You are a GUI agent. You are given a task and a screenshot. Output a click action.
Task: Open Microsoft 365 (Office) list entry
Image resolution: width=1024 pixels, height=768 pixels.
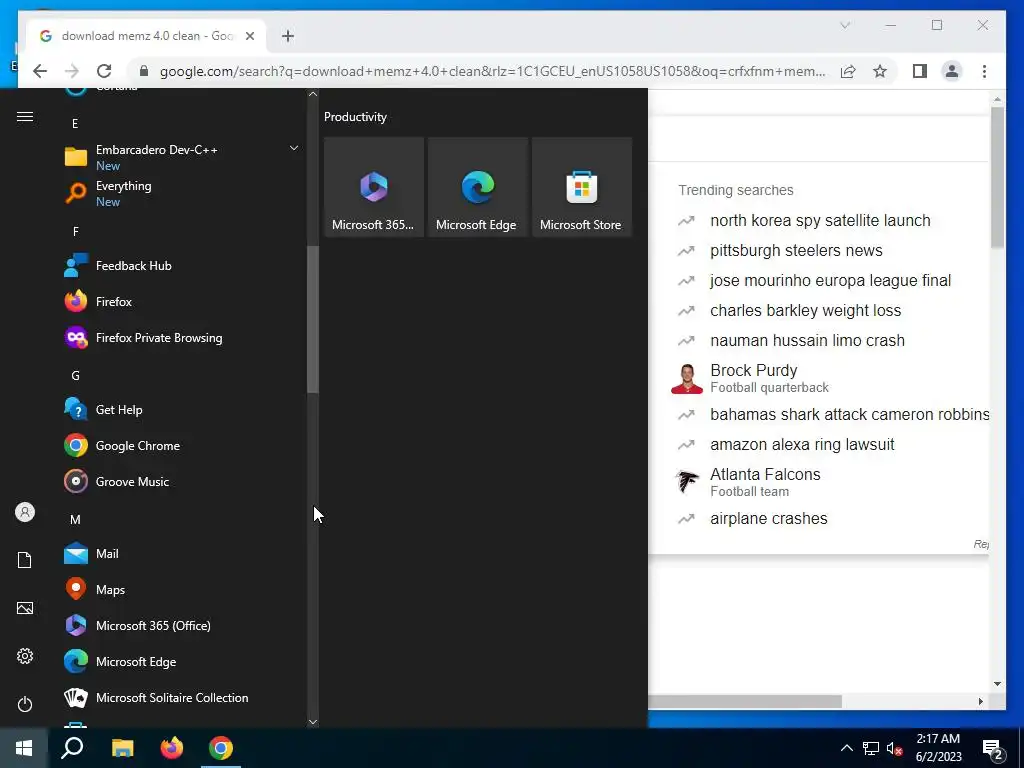[x=181, y=626]
